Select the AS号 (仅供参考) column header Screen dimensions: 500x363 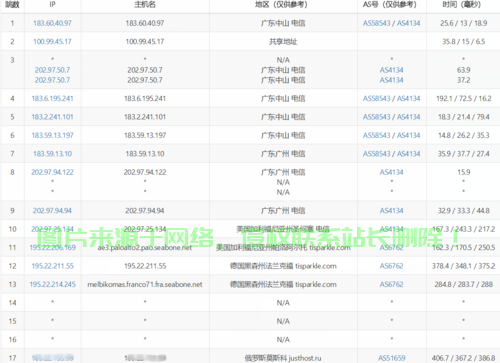[x=391, y=4]
